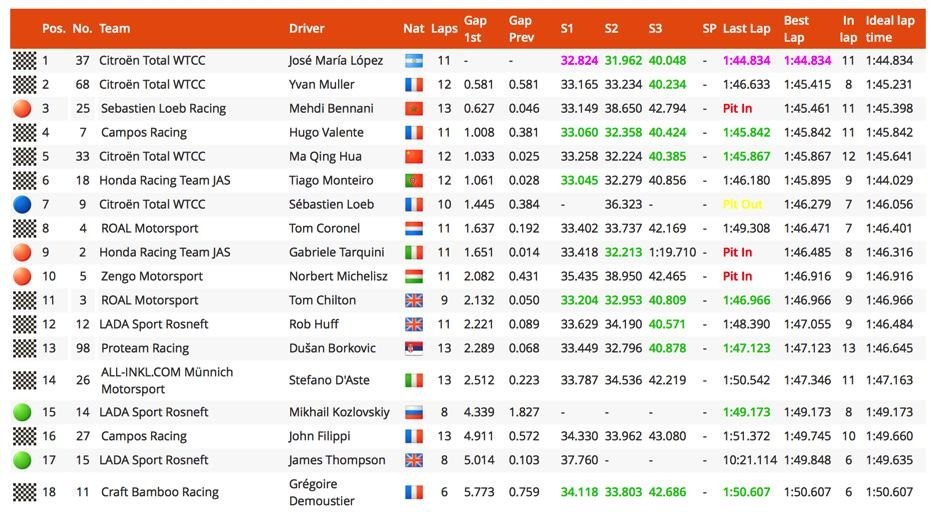Select the Best Lap column header
Image resolution: width=933 pixels, height=512 pixels.
coord(796,29)
